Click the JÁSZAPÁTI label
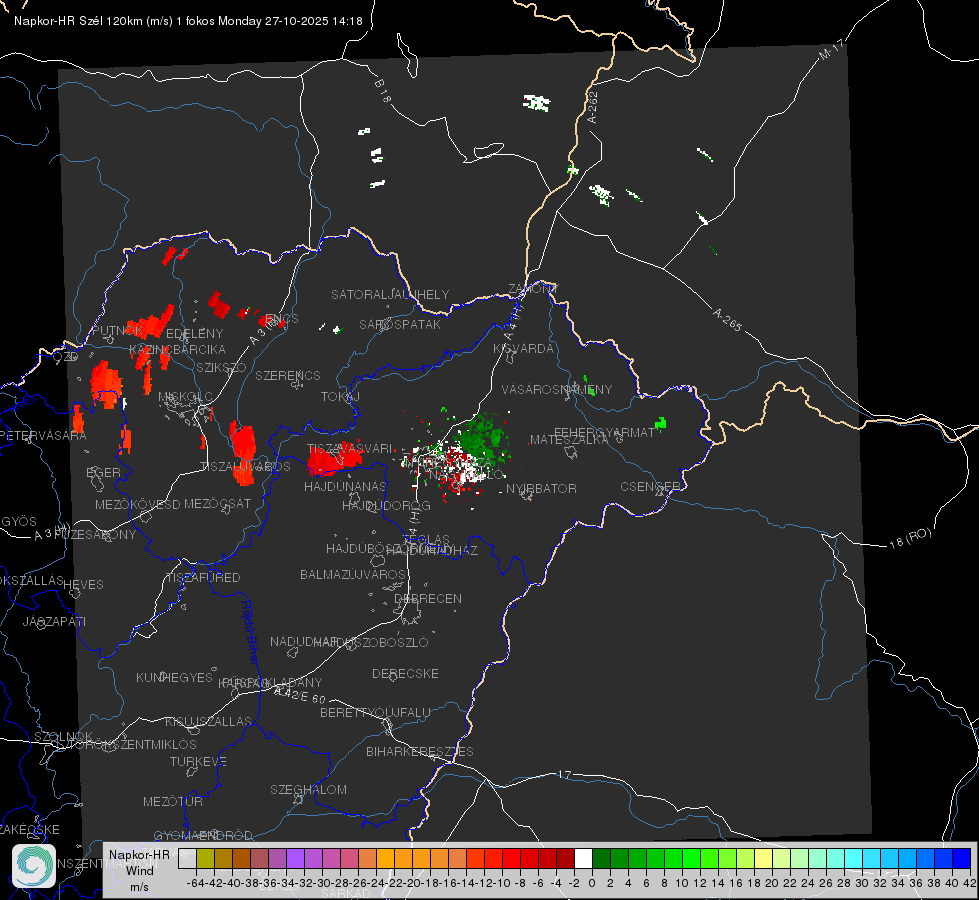Image resolution: width=979 pixels, height=900 pixels. 54,621
